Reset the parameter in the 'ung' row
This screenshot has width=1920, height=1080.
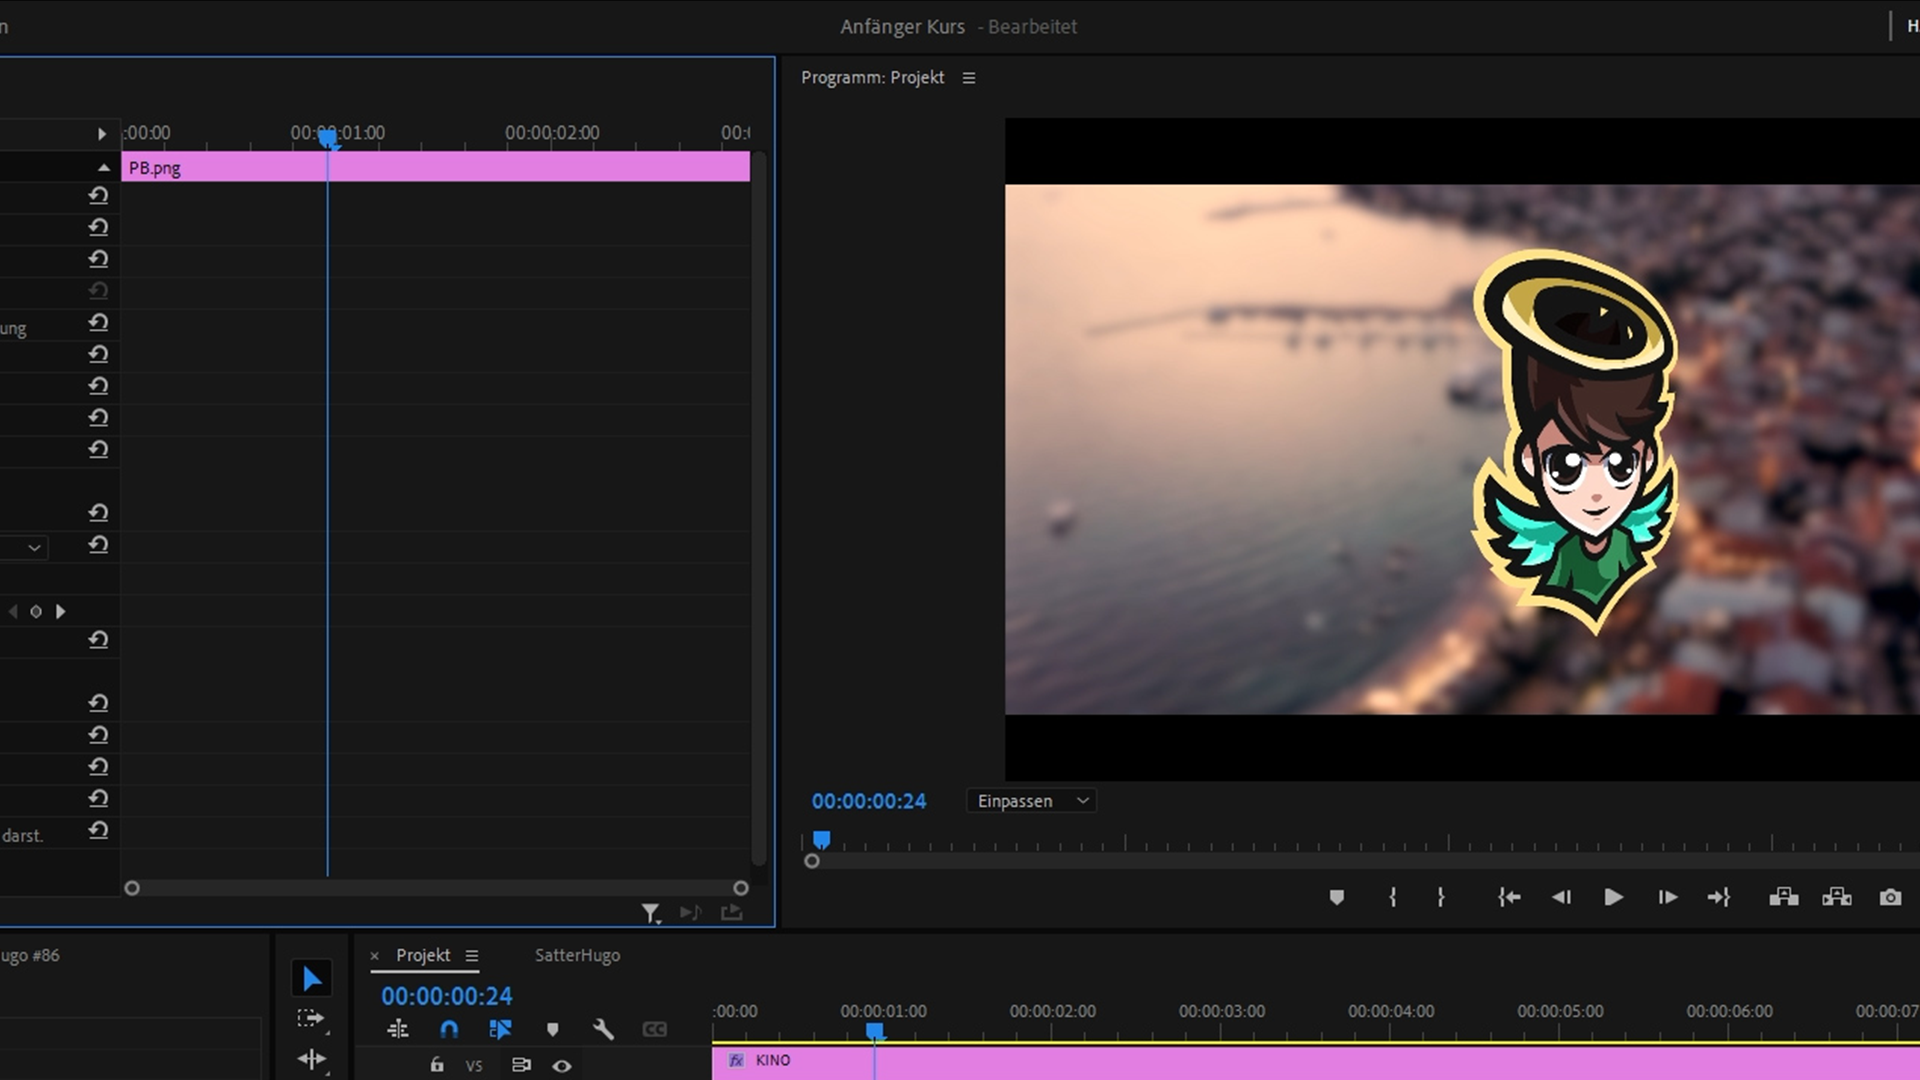(98, 323)
